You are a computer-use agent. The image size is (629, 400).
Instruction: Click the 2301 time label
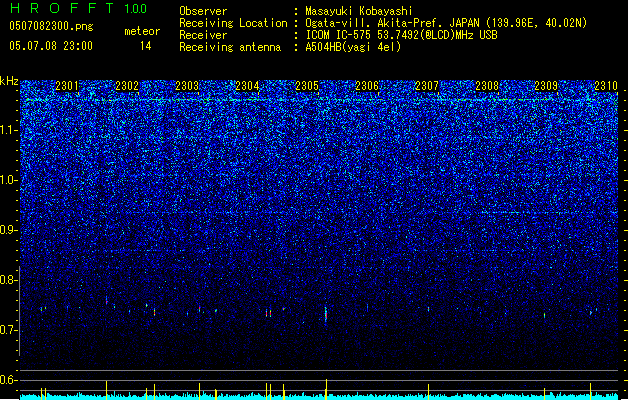(67, 86)
